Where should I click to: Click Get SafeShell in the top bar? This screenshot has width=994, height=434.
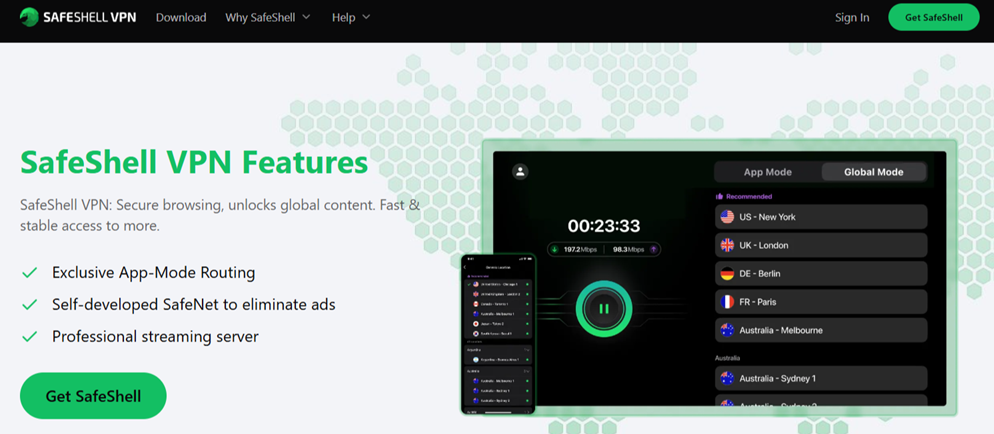click(x=934, y=17)
